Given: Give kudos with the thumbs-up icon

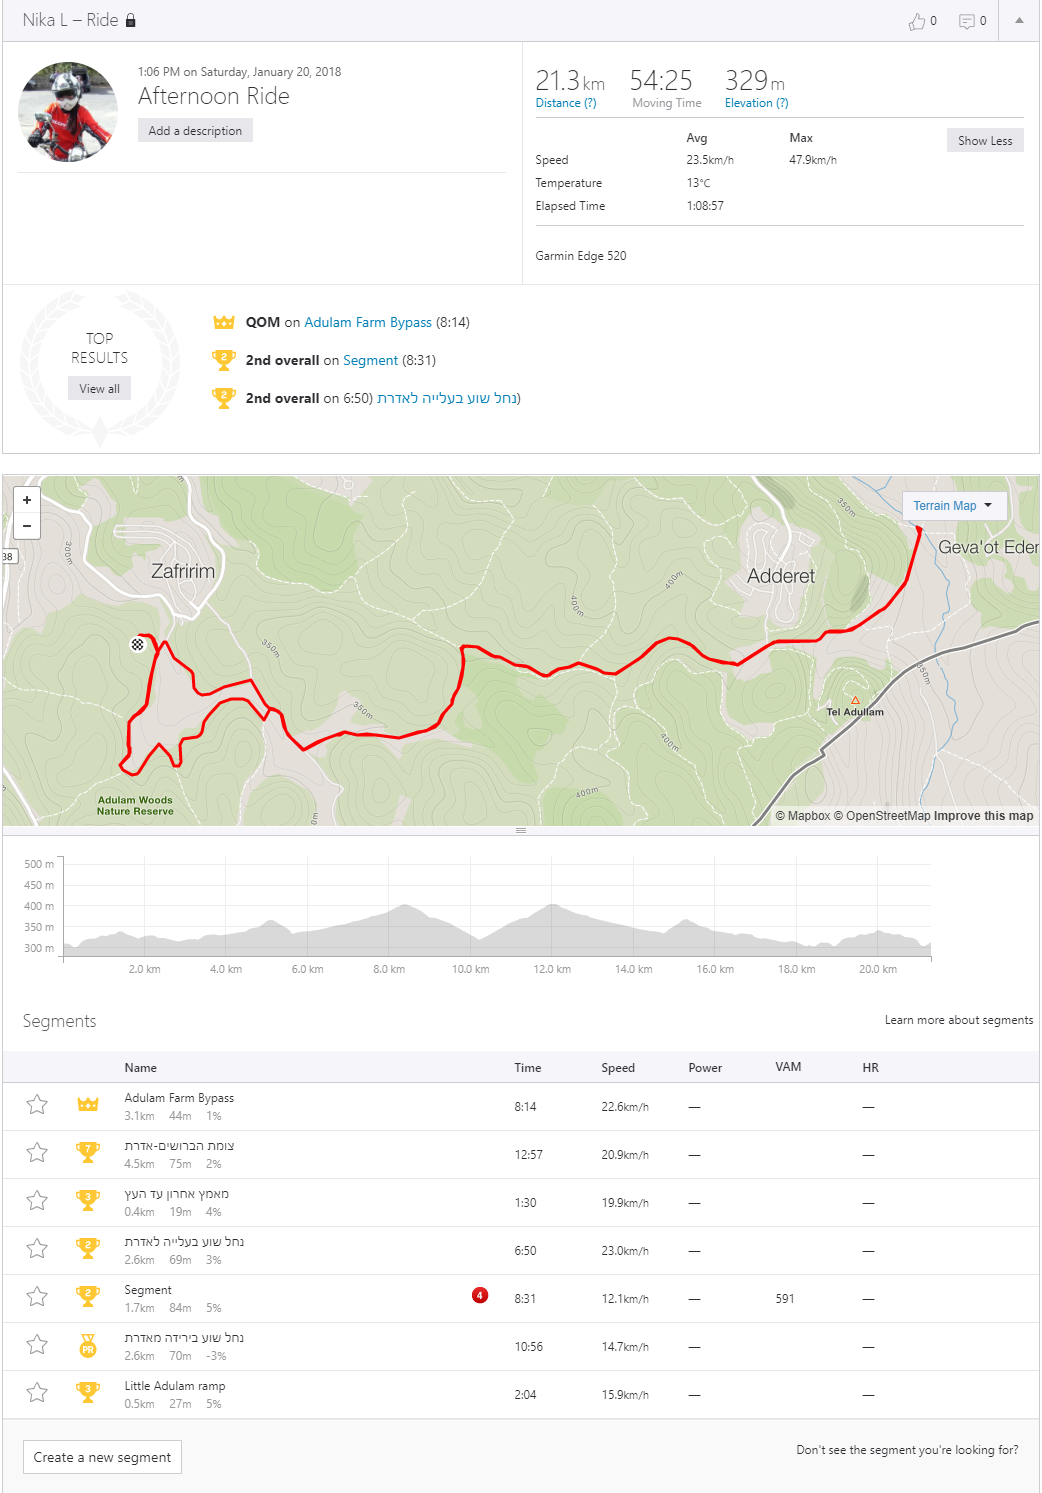Looking at the screenshot, I should click(917, 21).
